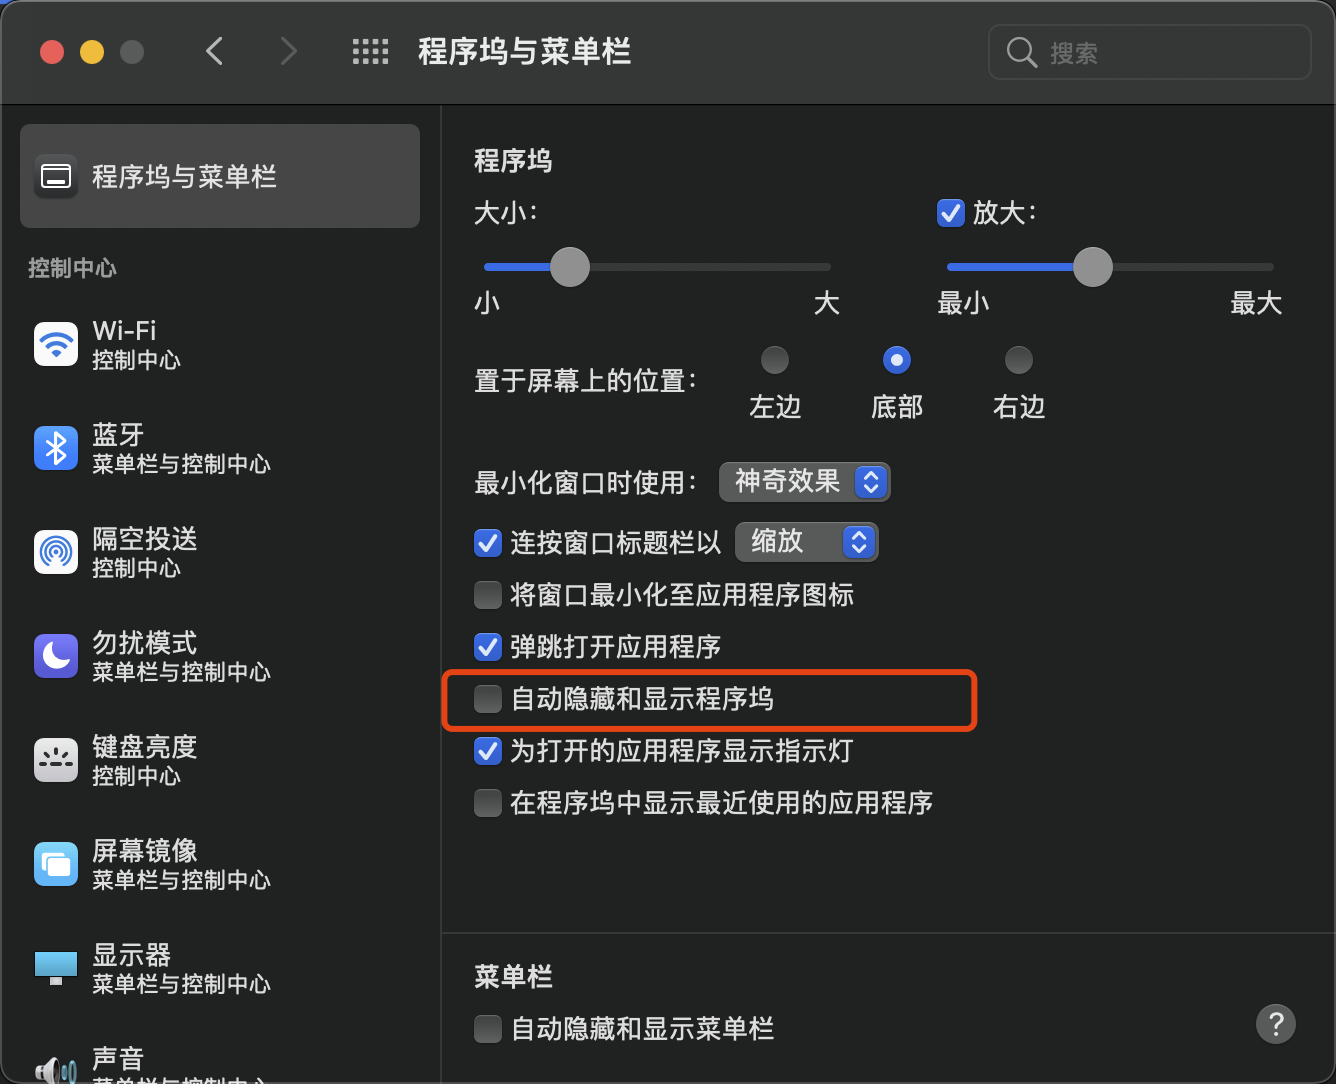The height and width of the screenshot is (1084, 1336).
Task: Enable 自动隐藏和显示程序坞 checkbox
Action: [x=488, y=699]
